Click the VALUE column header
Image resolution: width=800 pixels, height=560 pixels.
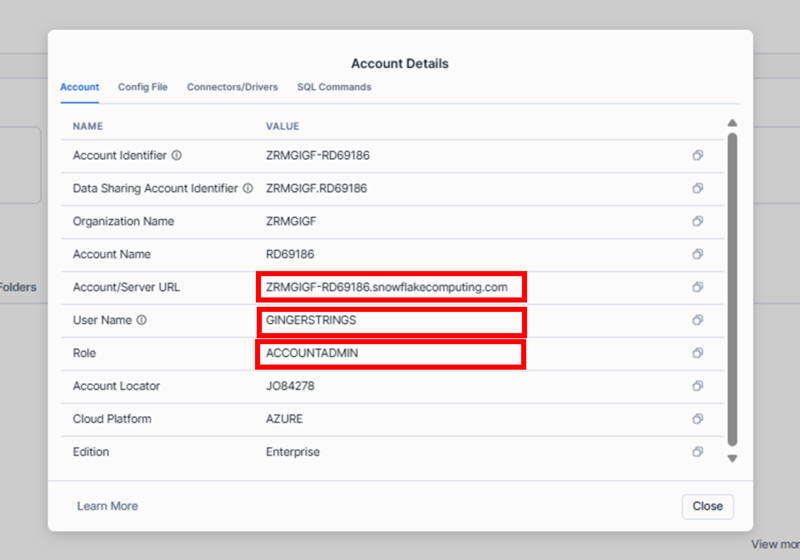[x=283, y=126]
